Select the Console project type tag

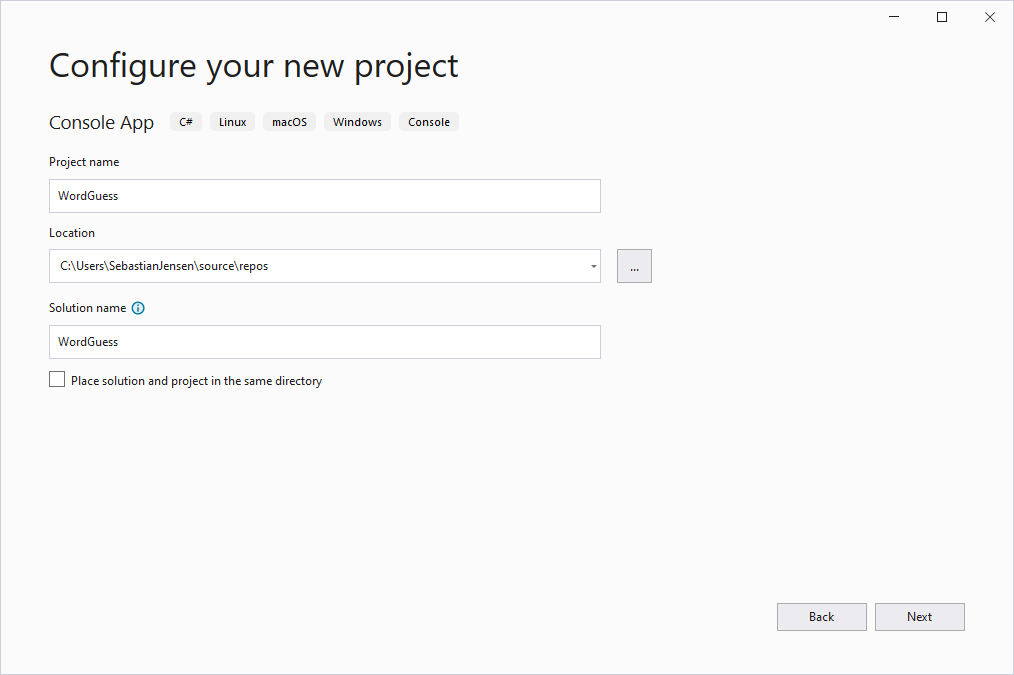[429, 122]
